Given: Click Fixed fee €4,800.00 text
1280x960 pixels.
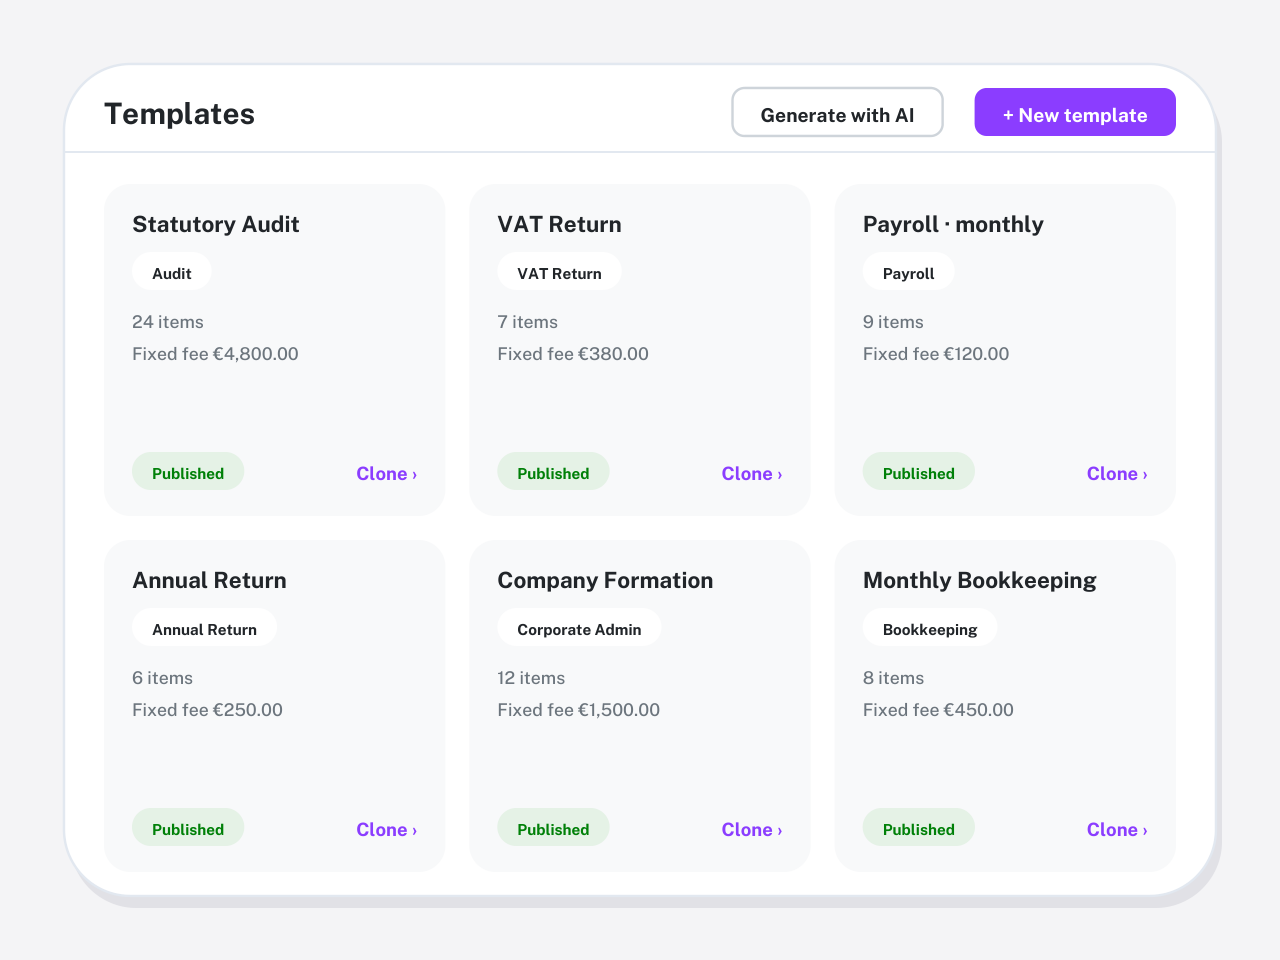Looking at the screenshot, I should pos(215,354).
